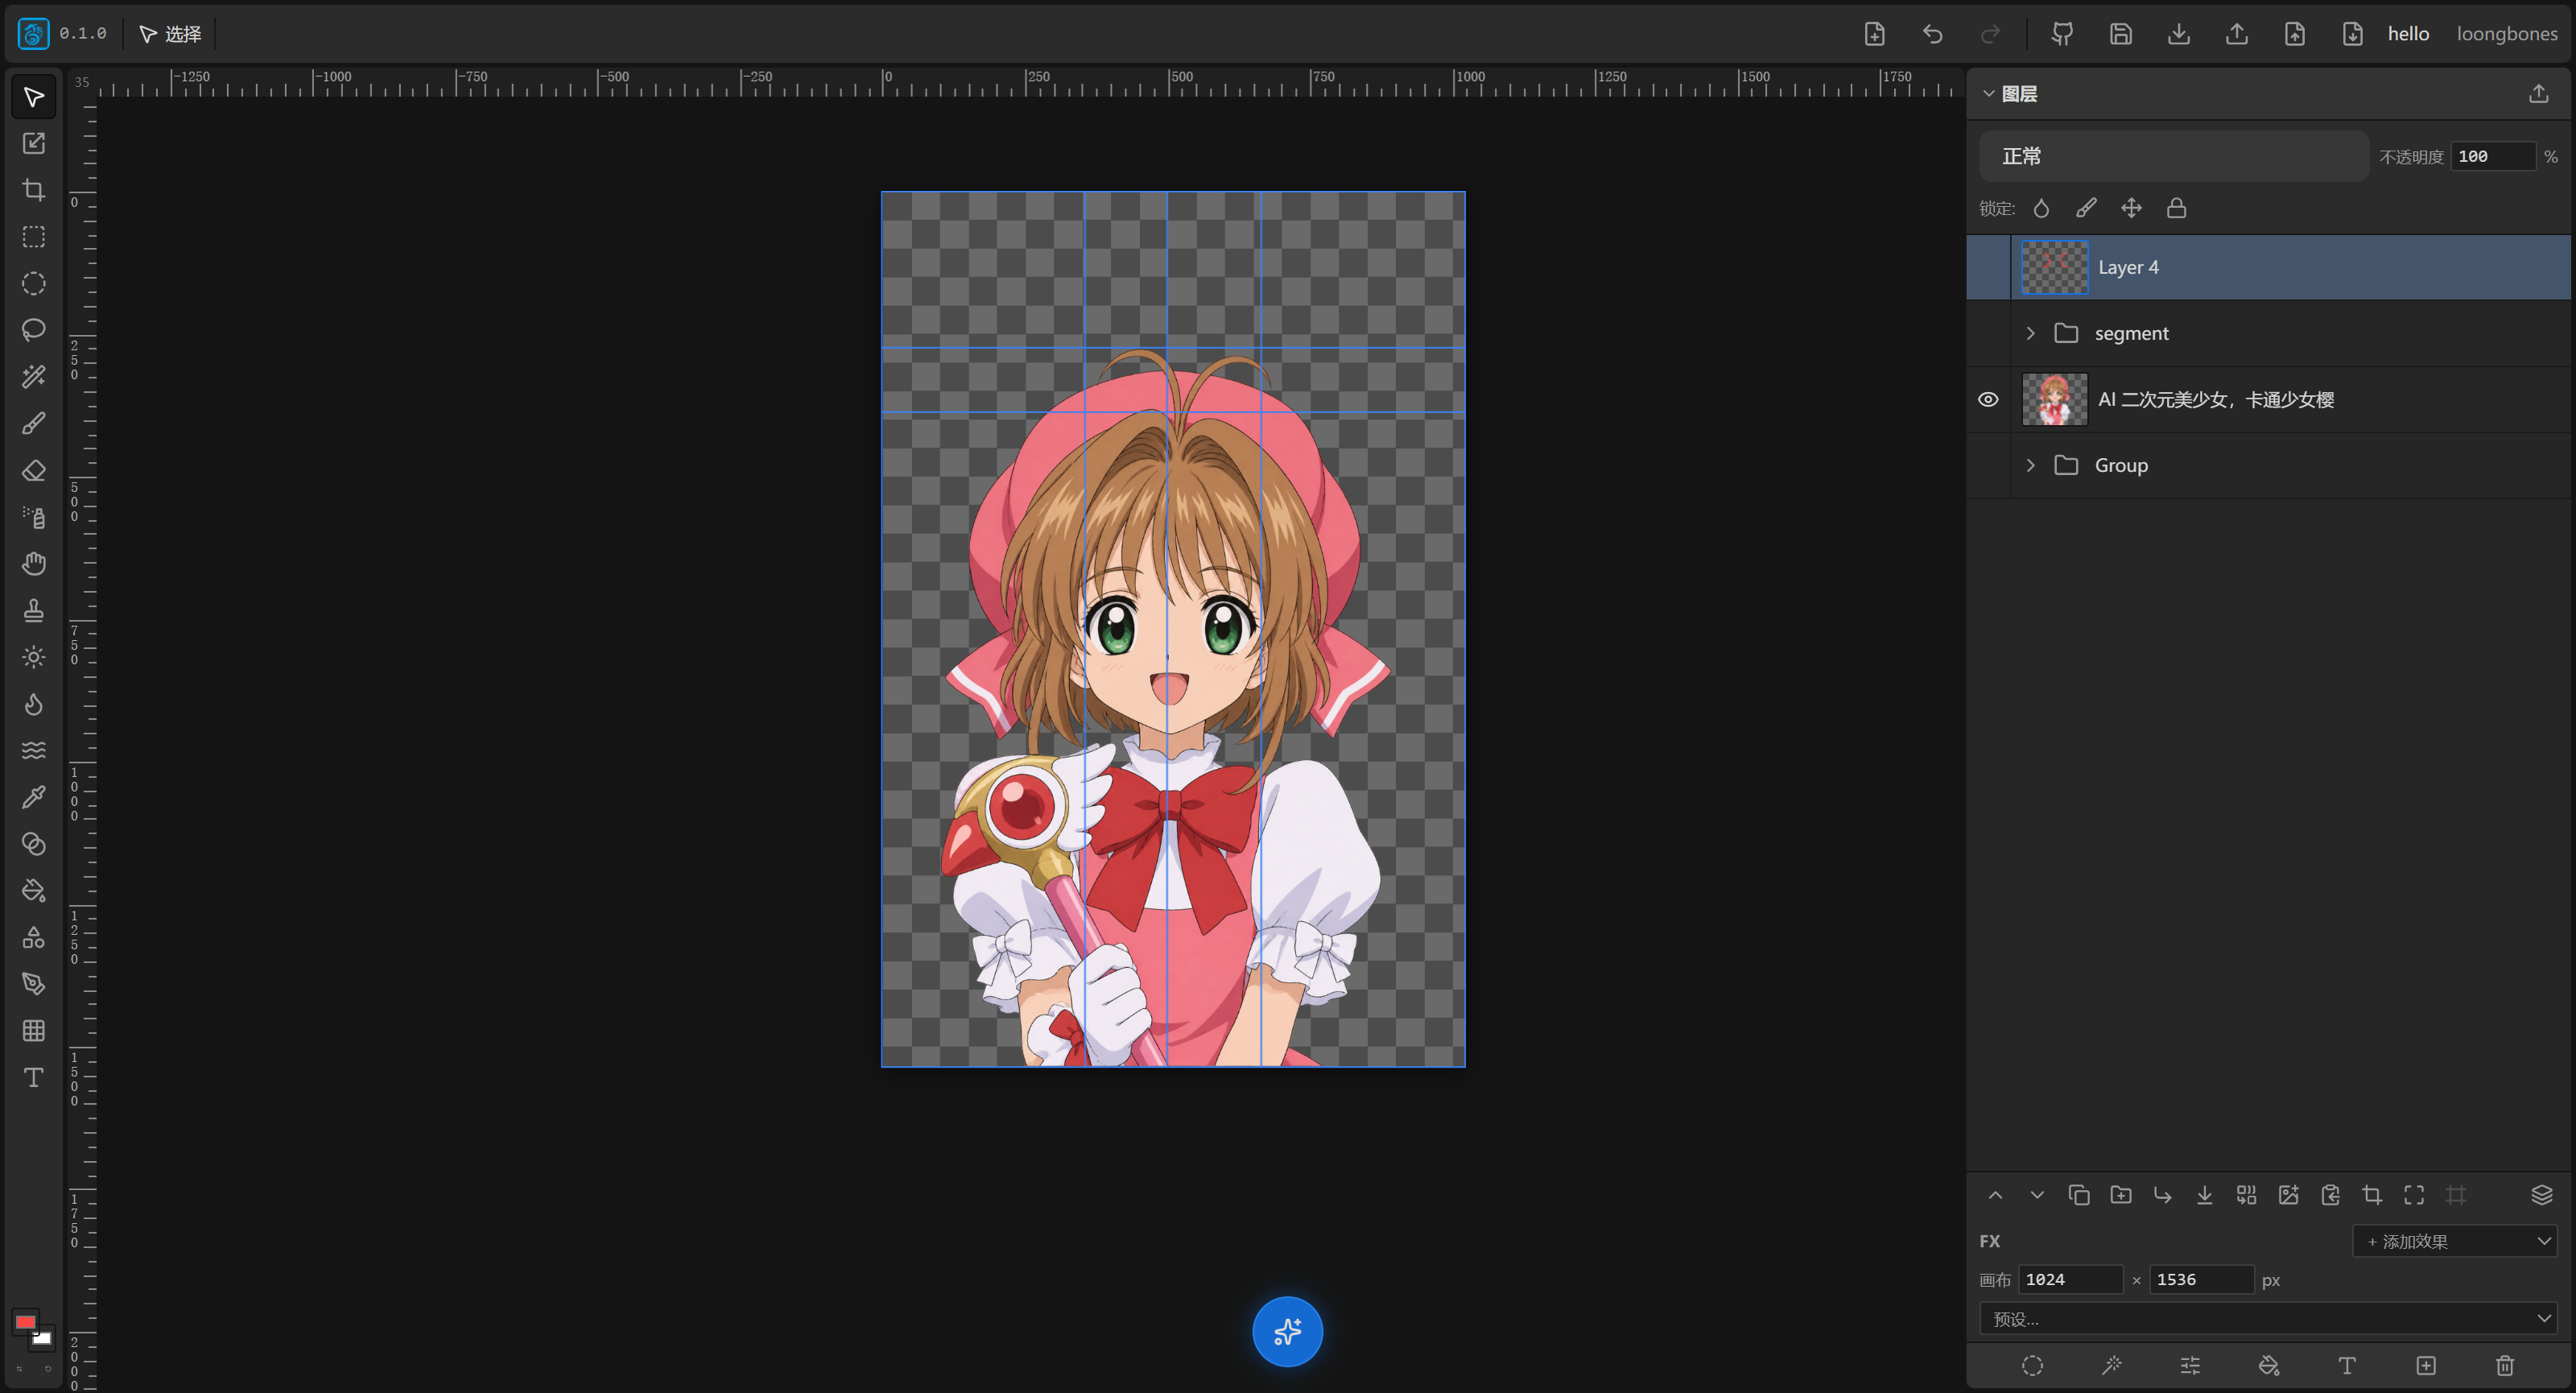Create new file from top bar icon
Screen dimensions: 2576x1393
(1874, 34)
